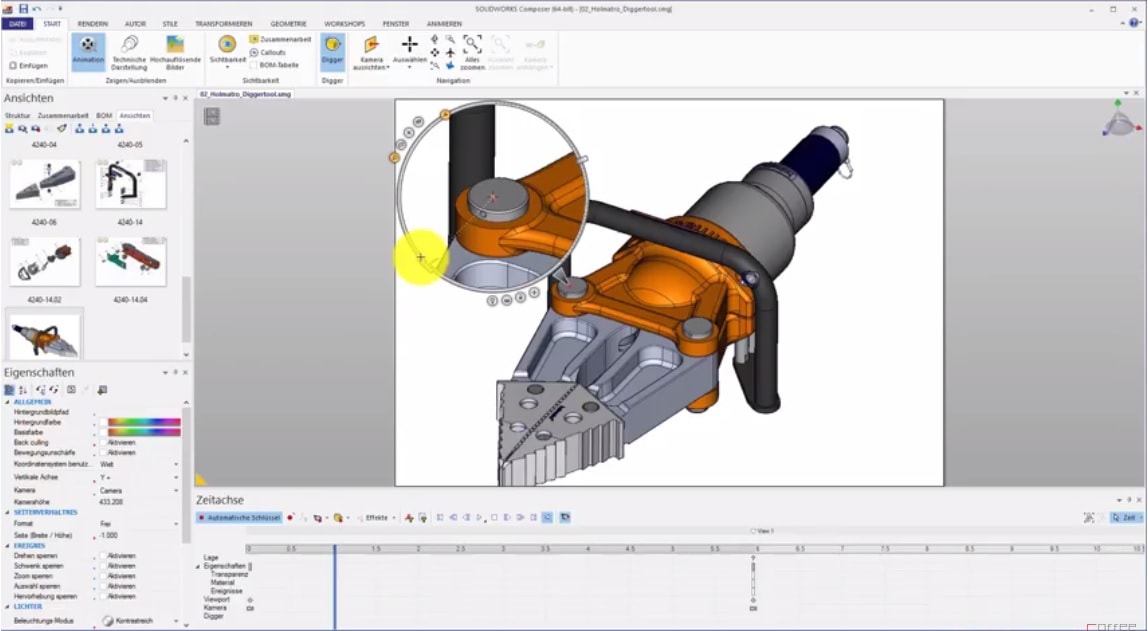Click the Einfügen button
Viewport: 1148px width, 631px height.
(28, 65)
